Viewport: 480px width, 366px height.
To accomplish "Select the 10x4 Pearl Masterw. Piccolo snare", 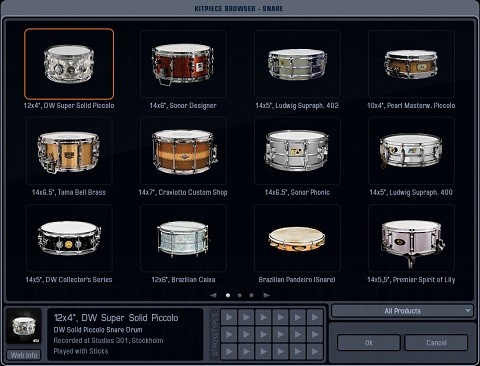I will [x=411, y=64].
